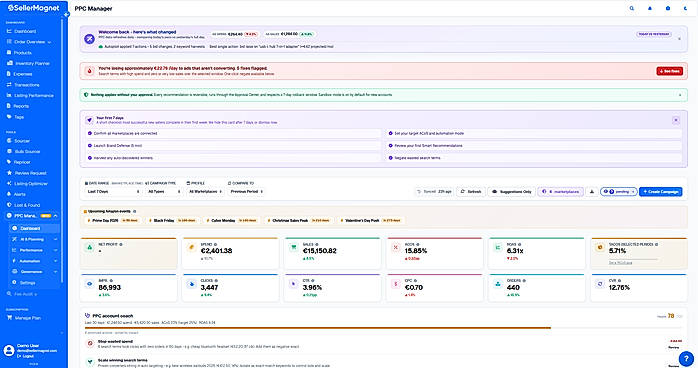Open the Spend €2,401.38 metric card
The image size is (698, 368).
230,253
